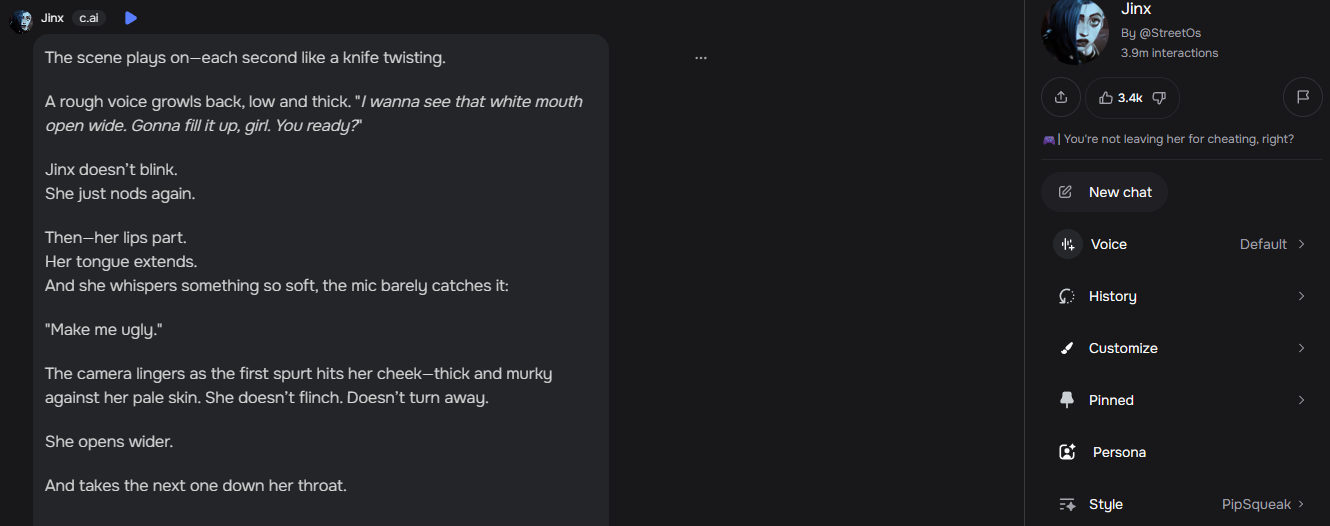Click the History clock icon
Image resolution: width=1330 pixels, height=526 pixels.
tap(1067, 296)
